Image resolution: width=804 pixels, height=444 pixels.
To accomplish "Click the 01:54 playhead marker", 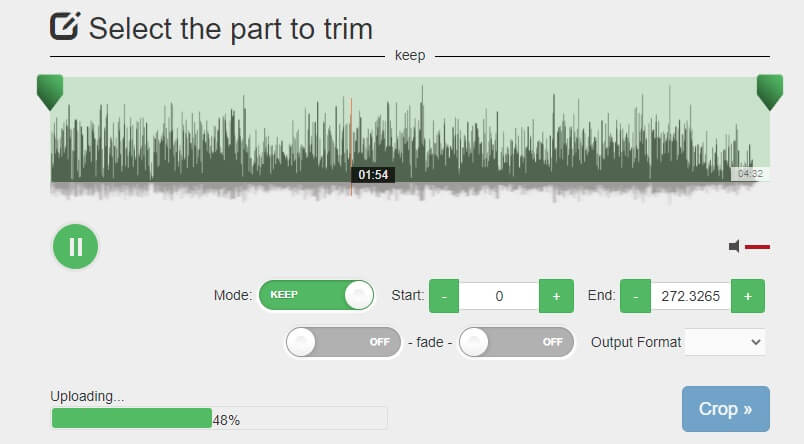I will click(372, 175).
